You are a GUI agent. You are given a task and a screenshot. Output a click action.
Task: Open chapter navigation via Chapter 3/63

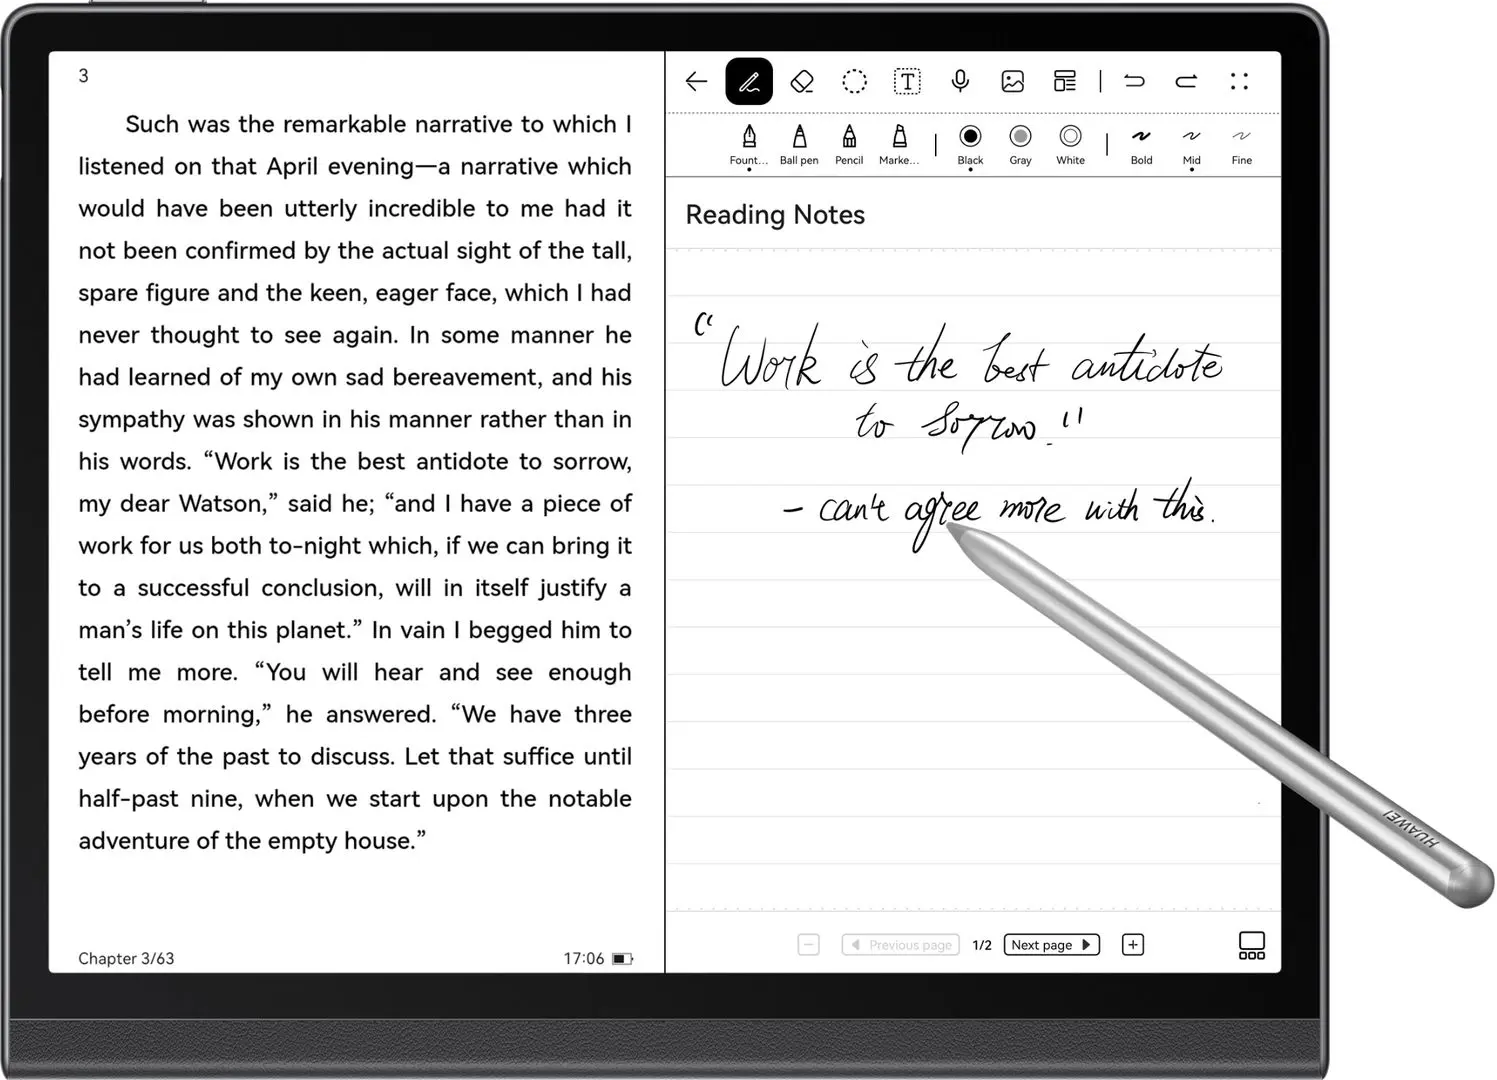[x=126, y=958]
